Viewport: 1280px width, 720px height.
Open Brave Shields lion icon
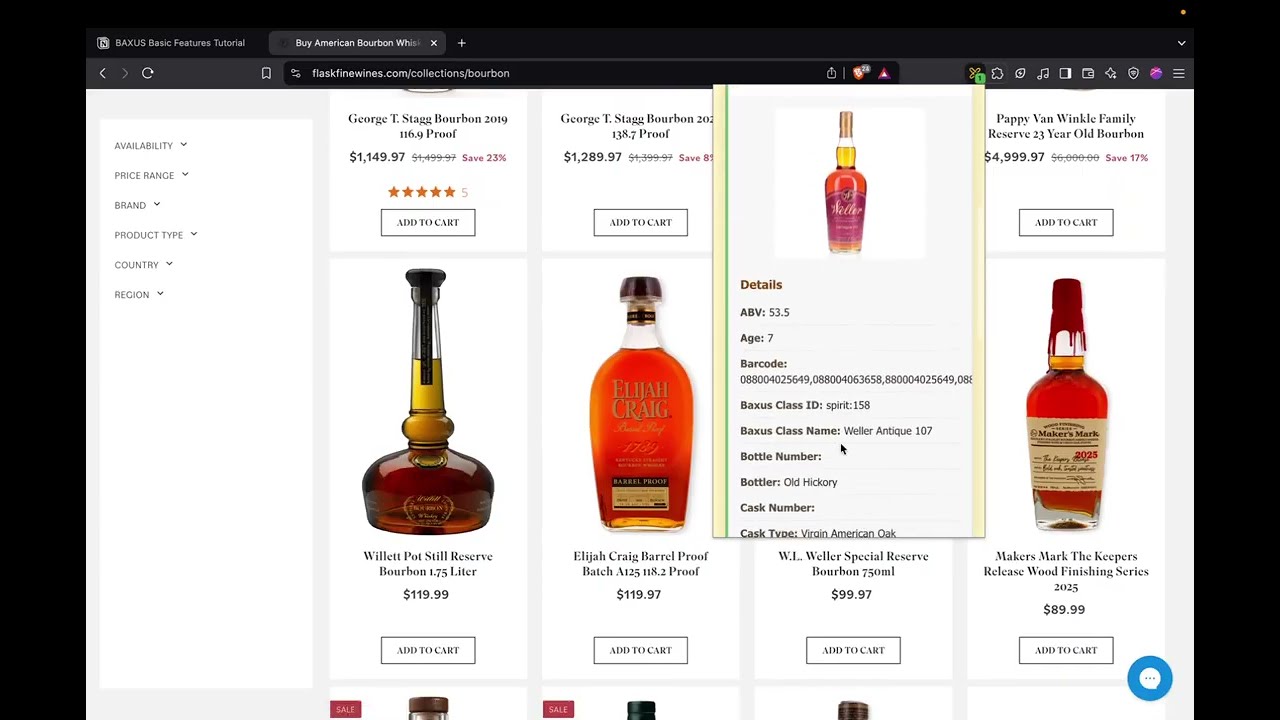point(859,73)
